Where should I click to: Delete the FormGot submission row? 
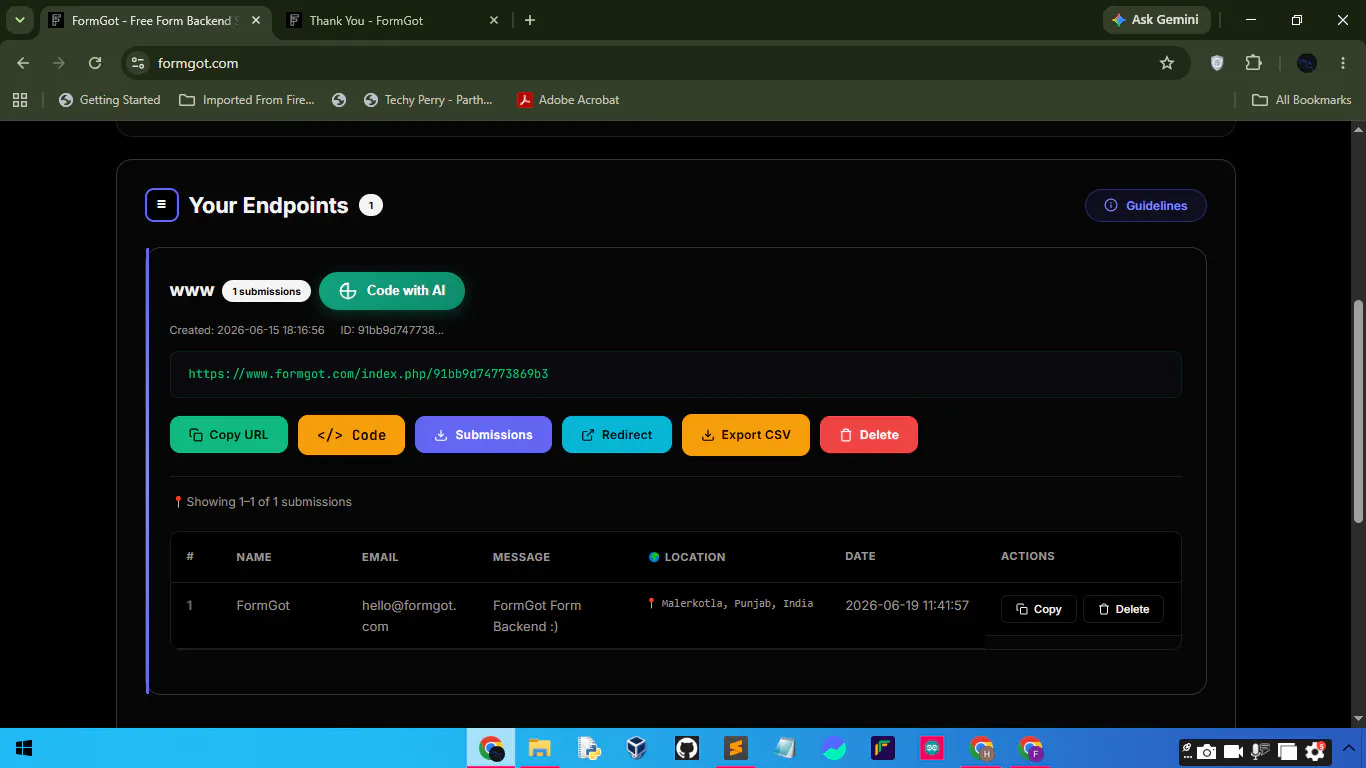pos(1123,609)
